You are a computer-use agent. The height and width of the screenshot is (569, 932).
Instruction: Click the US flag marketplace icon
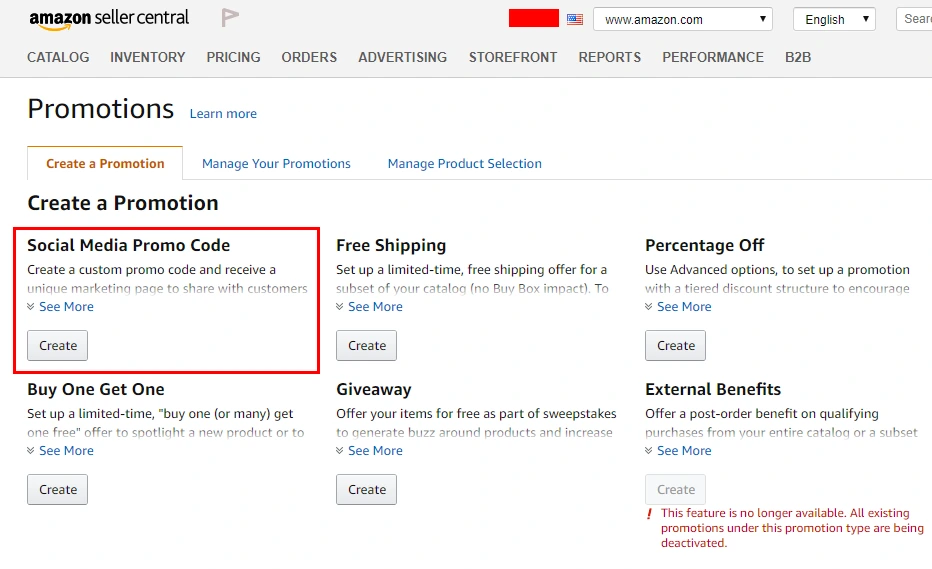coord(575,19)
